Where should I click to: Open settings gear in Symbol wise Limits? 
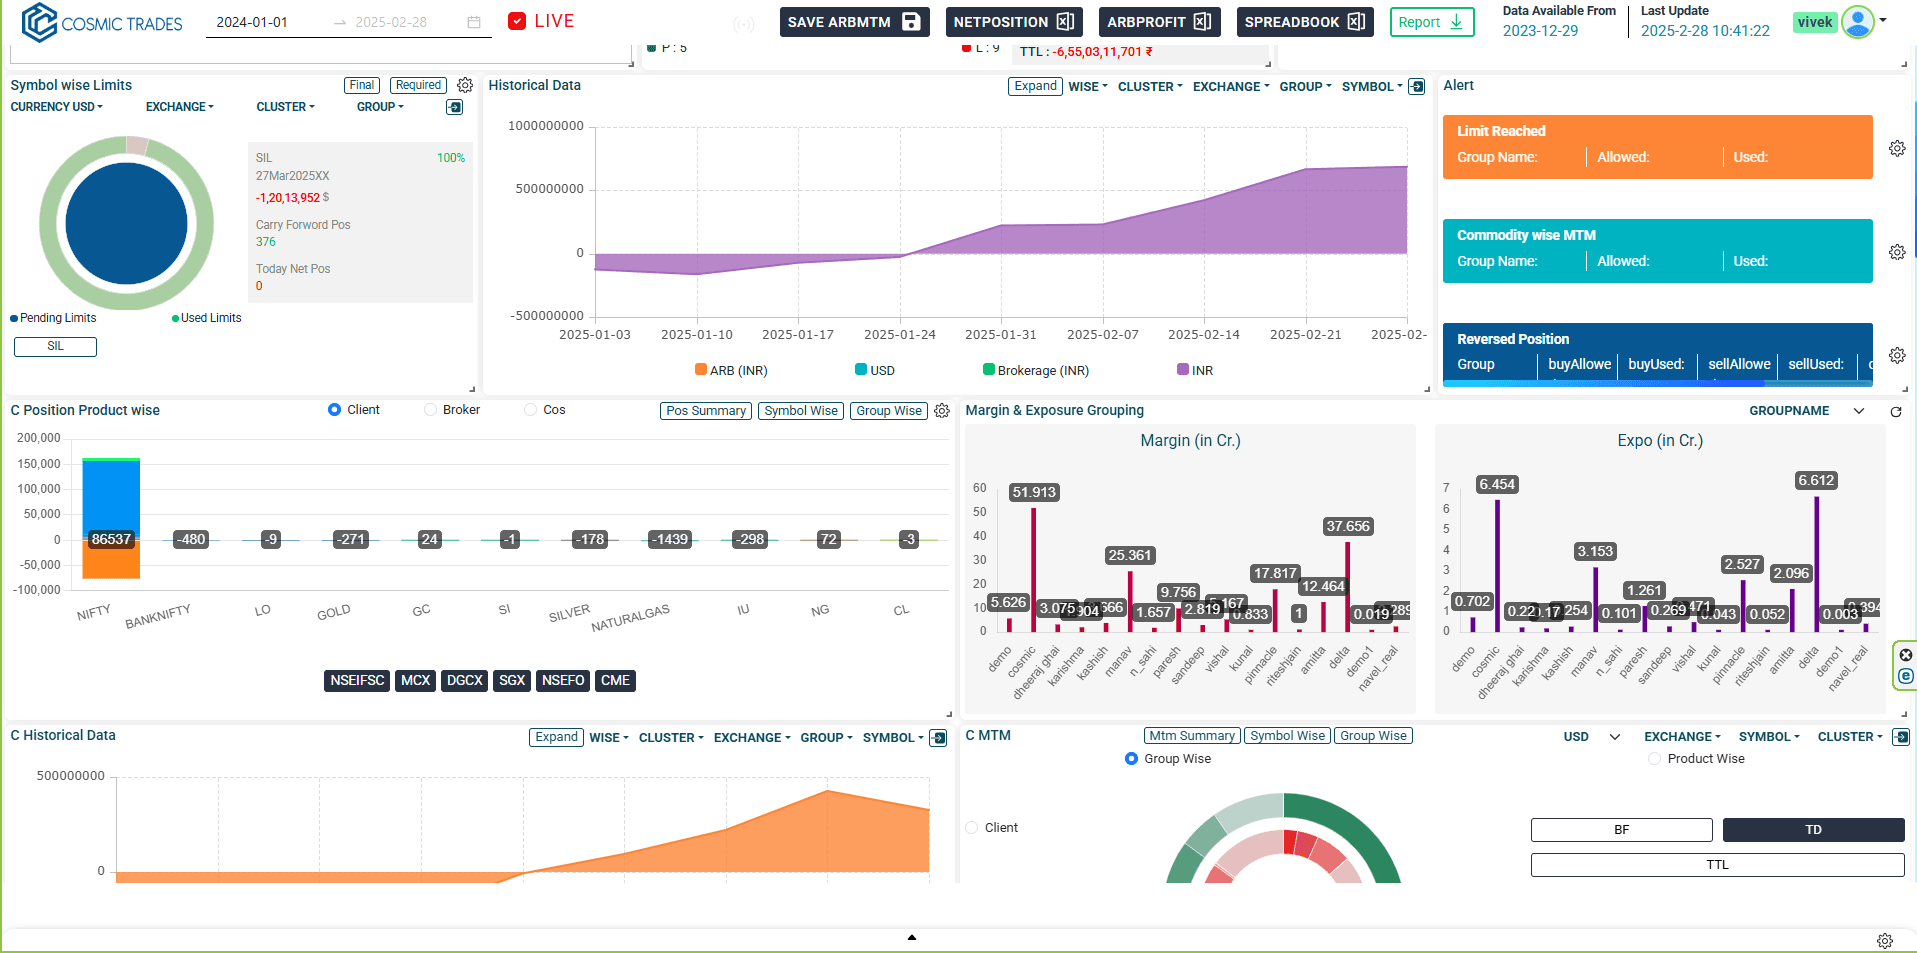click(465, 86)
